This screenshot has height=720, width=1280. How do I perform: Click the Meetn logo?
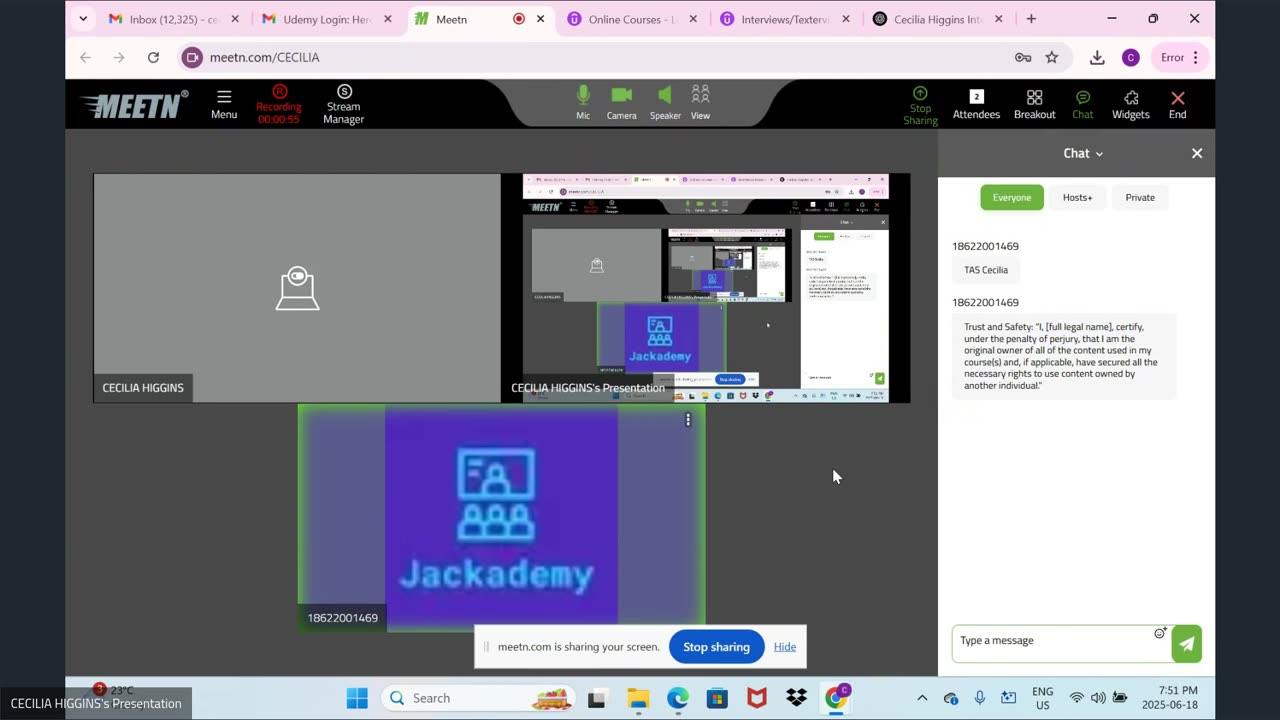pyautogui.click(x=134, y=104)
